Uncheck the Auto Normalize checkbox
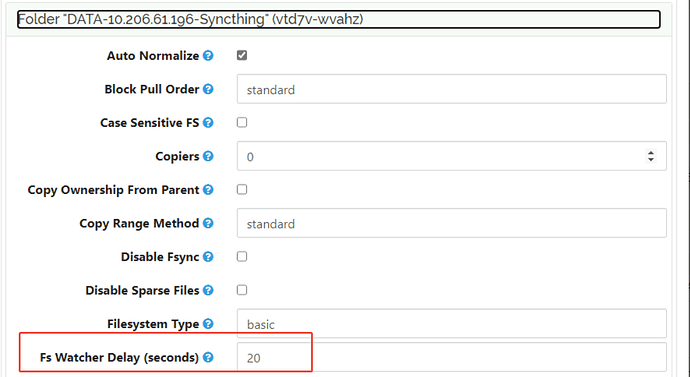 pyautogui.click(x=242, y=55)
